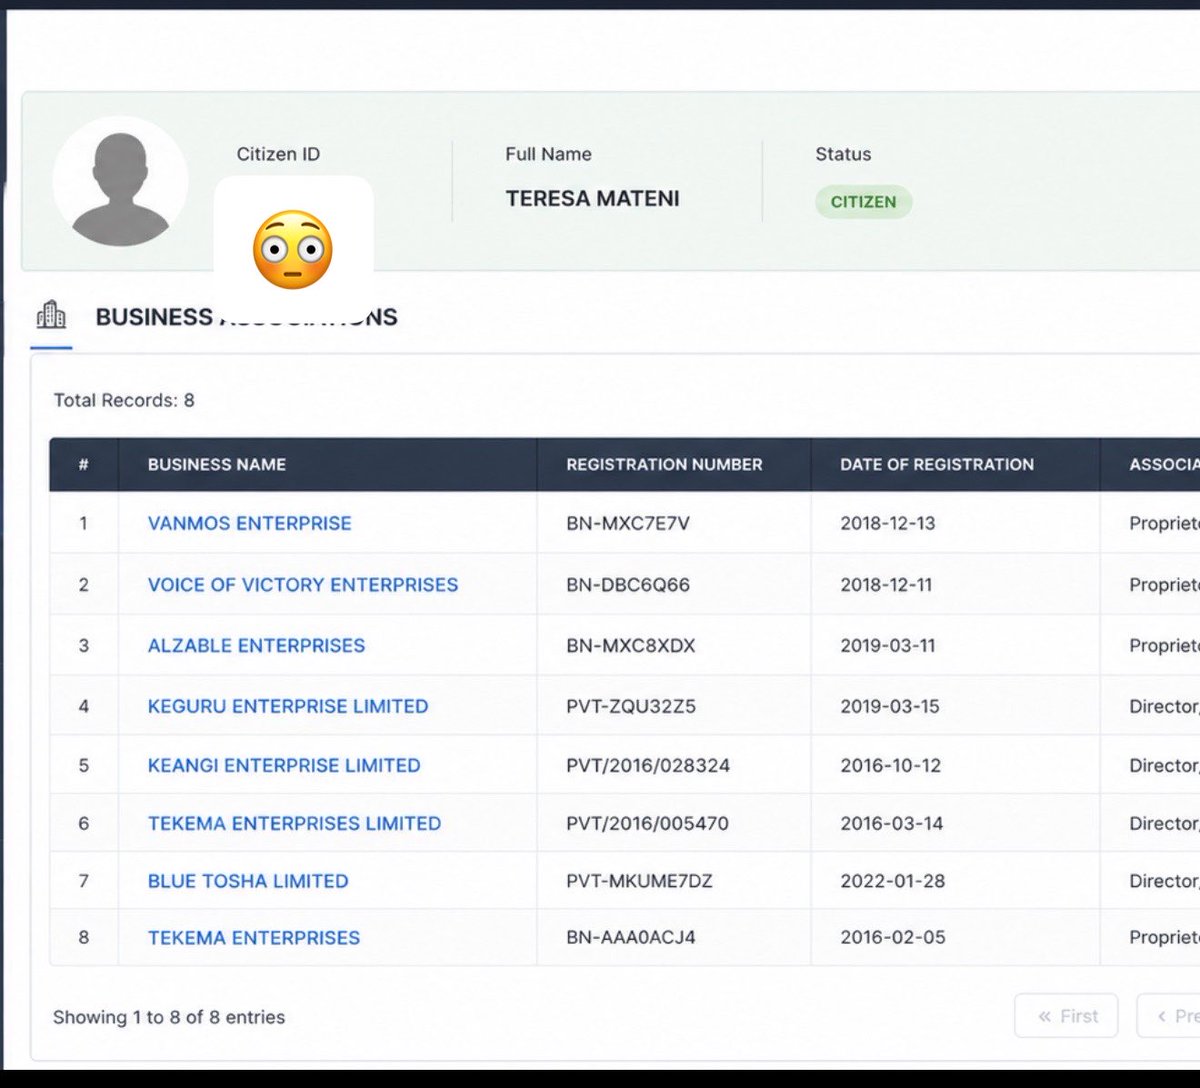Select registration date 2022-01-28

click(892, 881)
